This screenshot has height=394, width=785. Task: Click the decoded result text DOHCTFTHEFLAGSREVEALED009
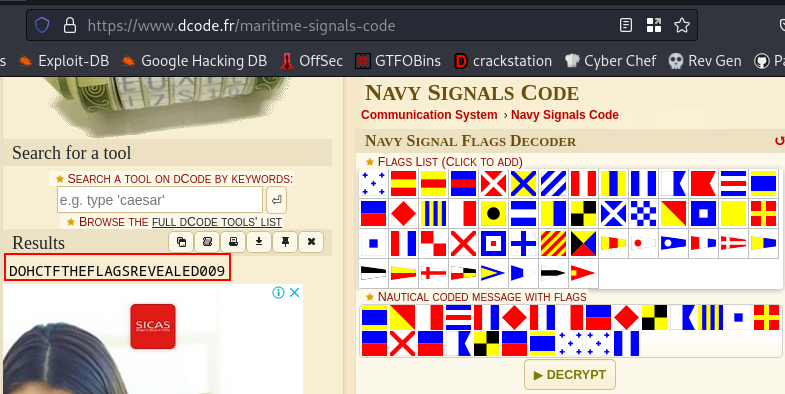click(x=117, y=271)
